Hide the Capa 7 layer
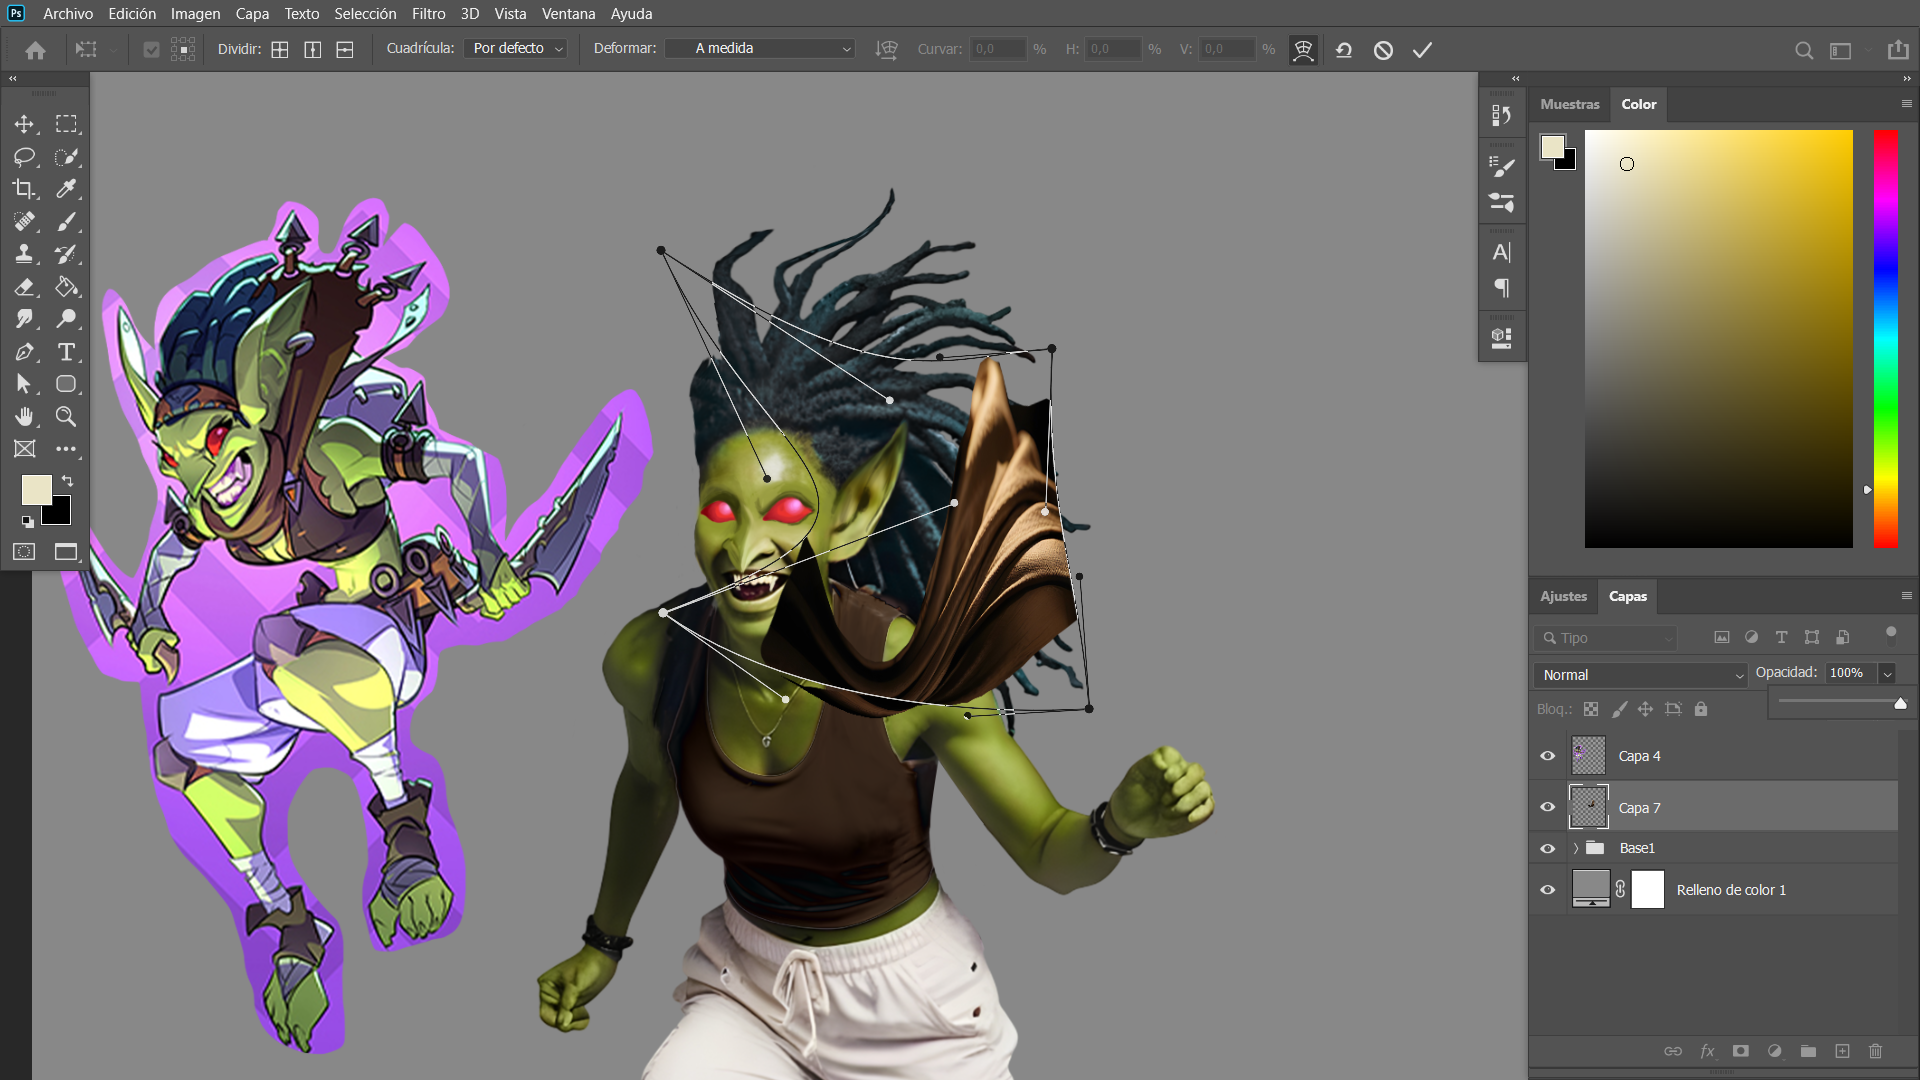The width and height of the screenshot is (1920, 1080). coord(1548,807)
